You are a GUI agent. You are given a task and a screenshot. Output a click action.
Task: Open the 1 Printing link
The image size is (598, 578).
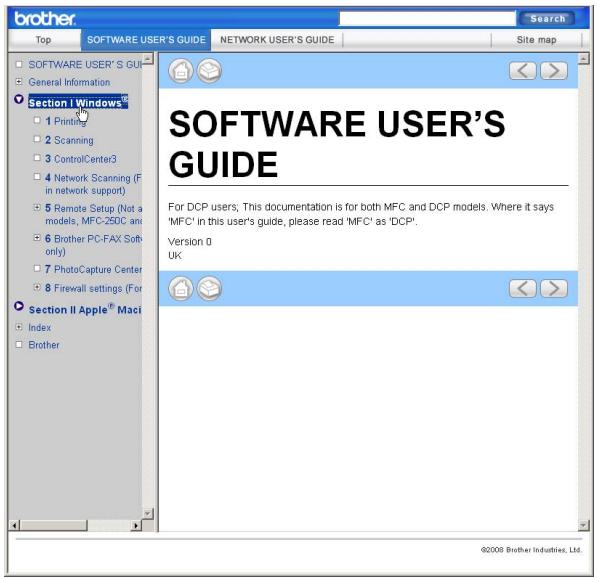click(x=66, y=121)
